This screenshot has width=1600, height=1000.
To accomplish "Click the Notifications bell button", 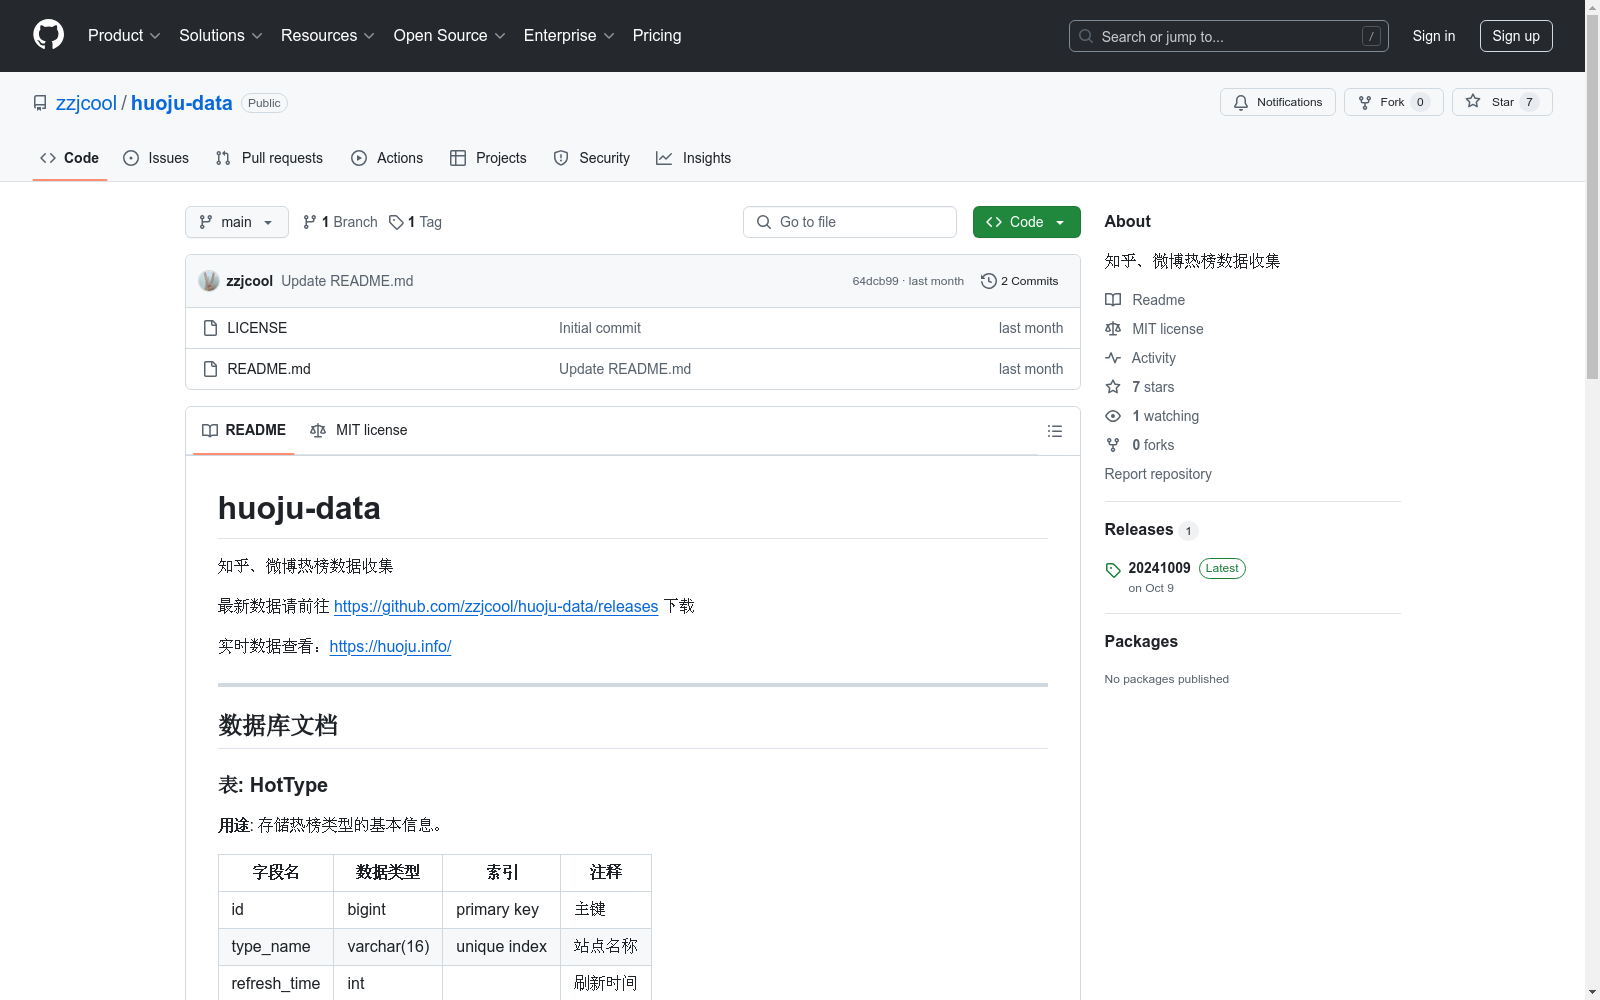I will pos(1277,102).
